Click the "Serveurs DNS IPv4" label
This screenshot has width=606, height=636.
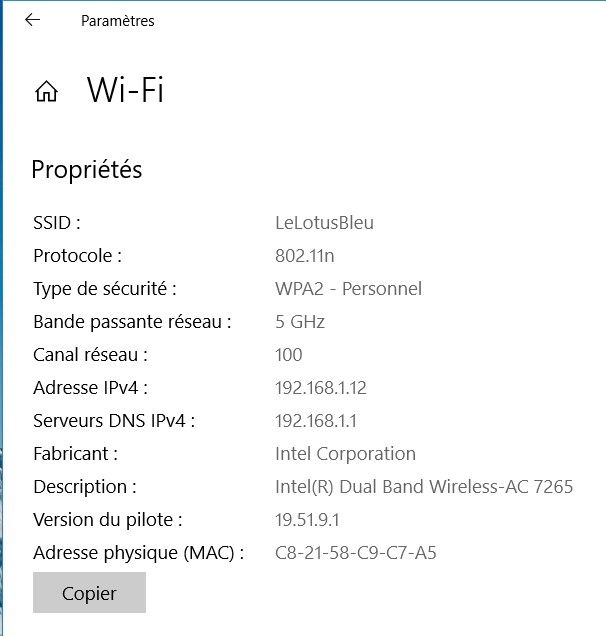114,420
